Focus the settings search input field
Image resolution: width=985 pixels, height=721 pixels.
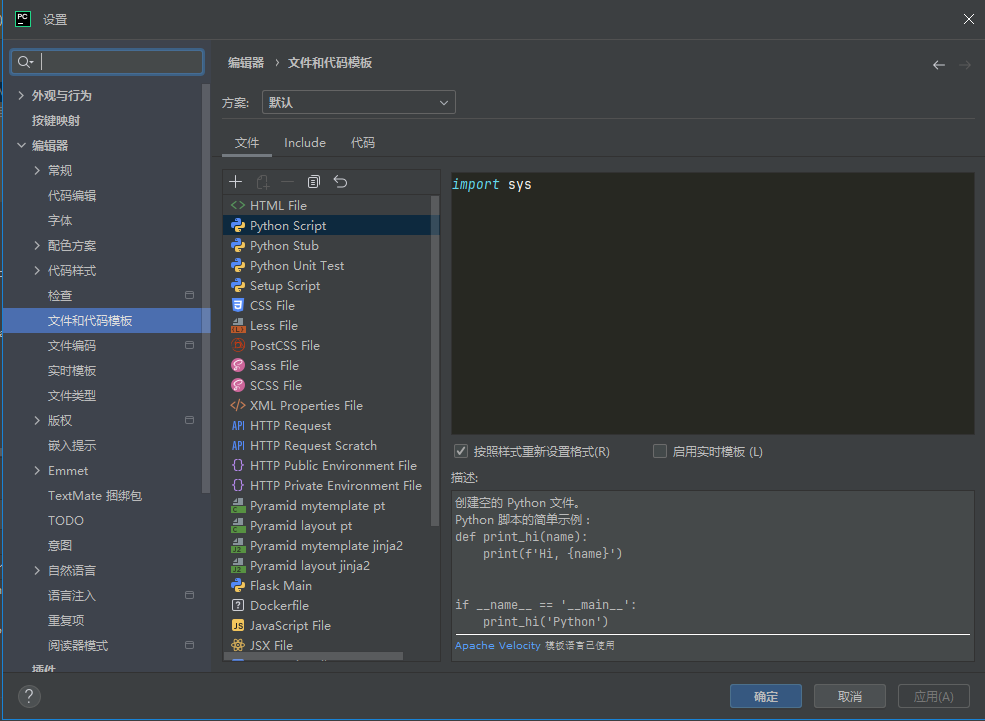point(107,62)
